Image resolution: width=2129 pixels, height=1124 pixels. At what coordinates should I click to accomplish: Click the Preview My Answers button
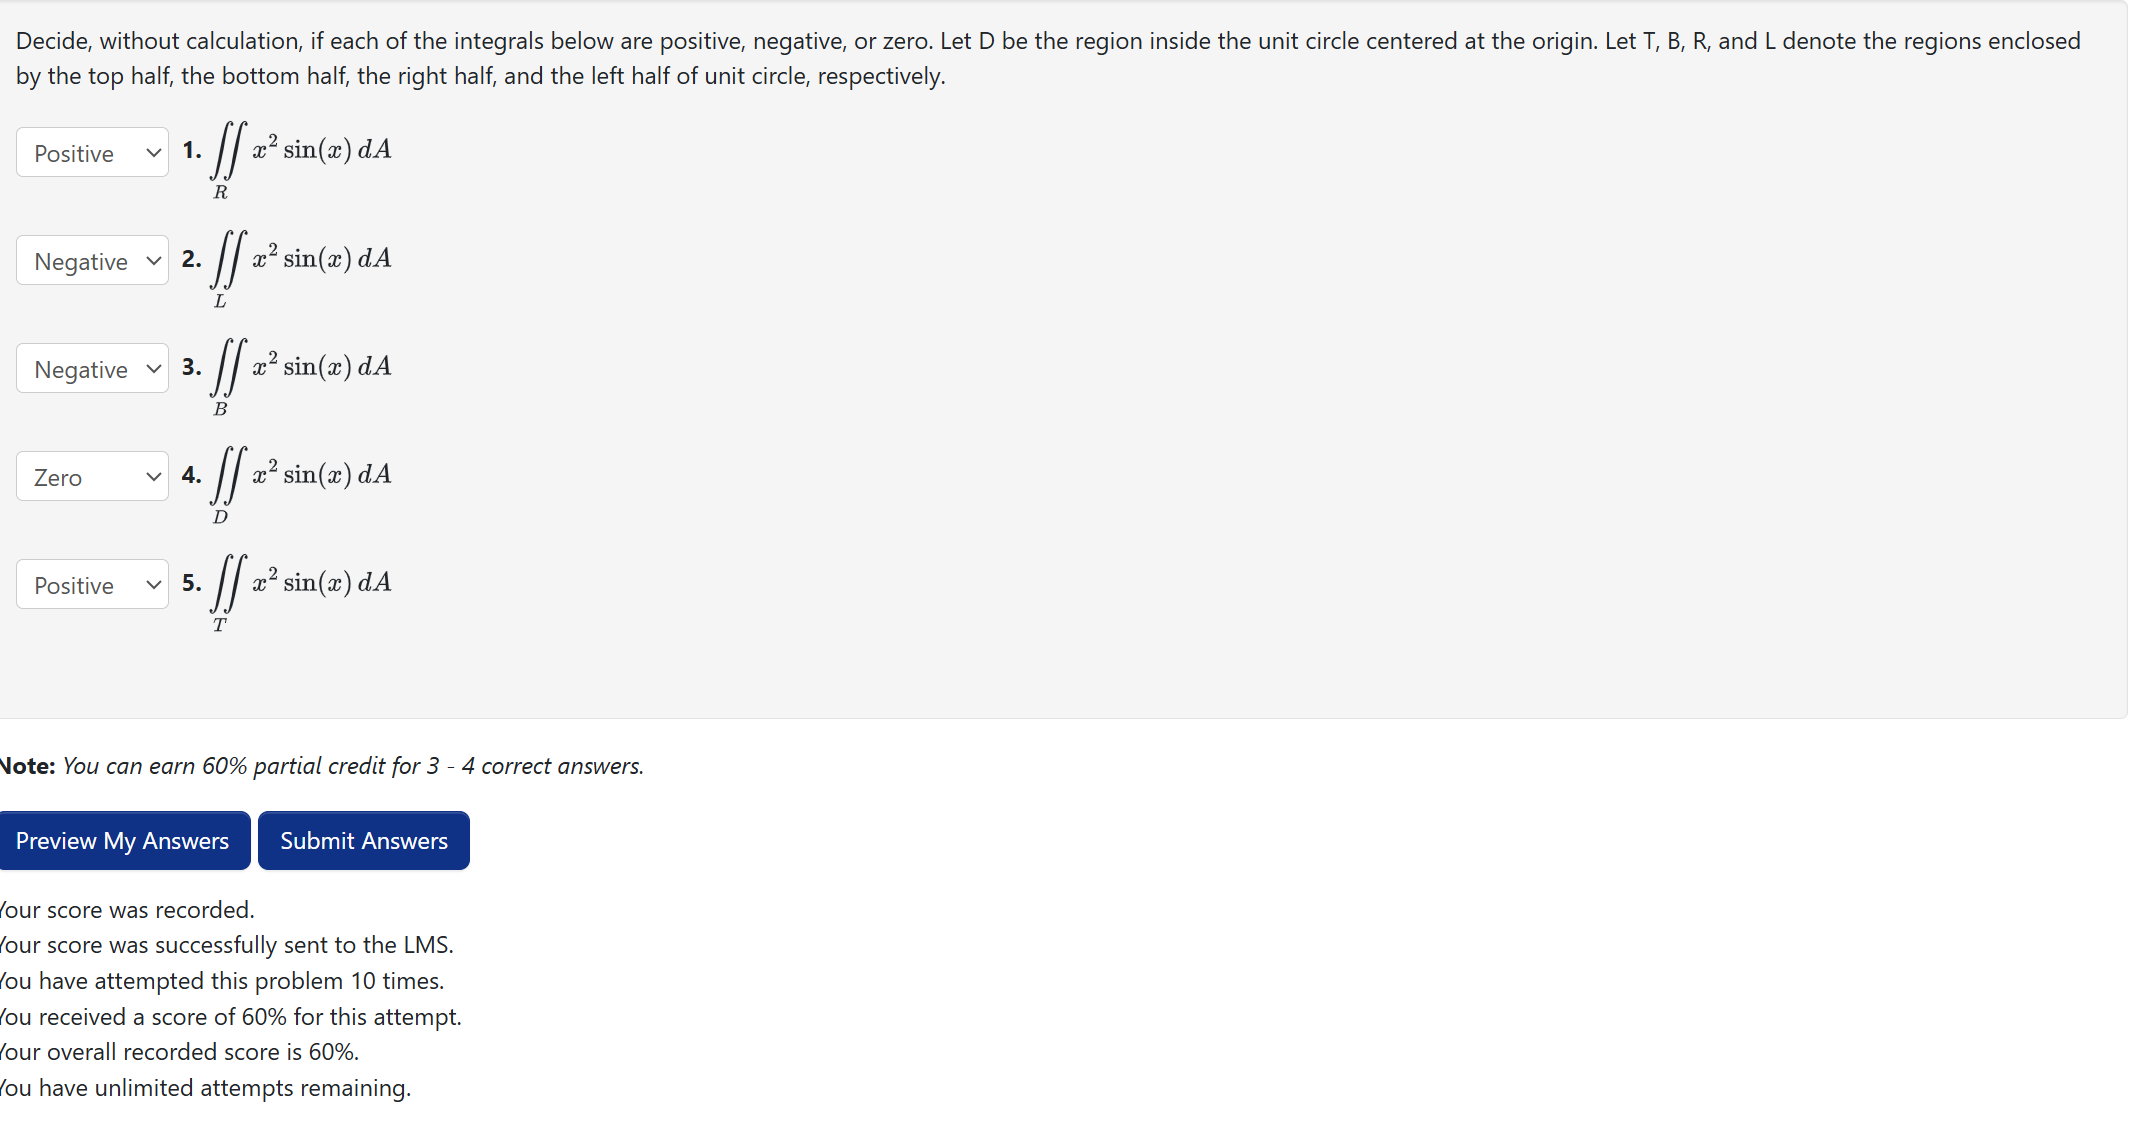click(x=123, y=840)
